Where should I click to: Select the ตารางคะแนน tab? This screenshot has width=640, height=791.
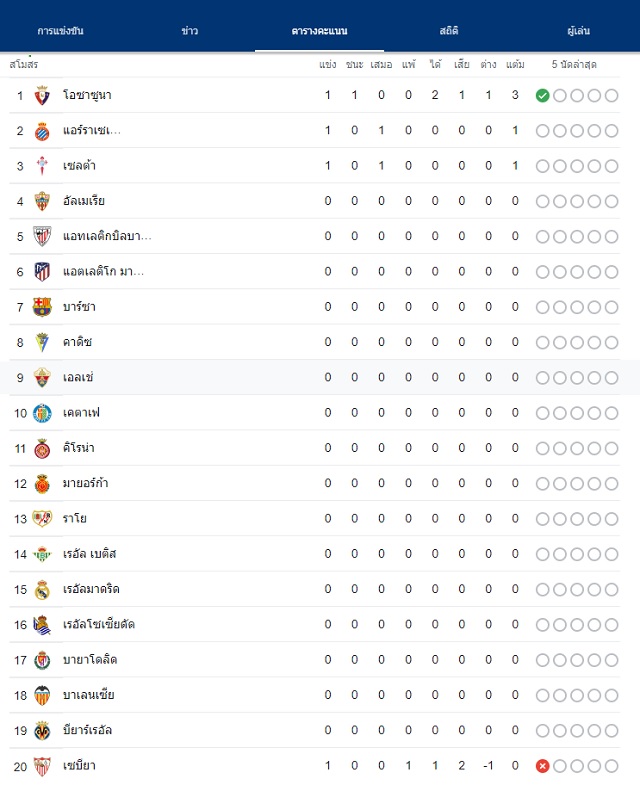coord(319,31)
